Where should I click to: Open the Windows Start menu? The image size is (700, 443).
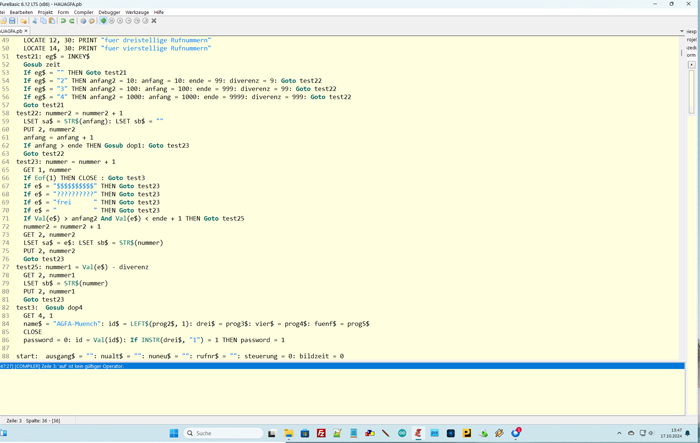pyautogui.click(x=174, y=433)
